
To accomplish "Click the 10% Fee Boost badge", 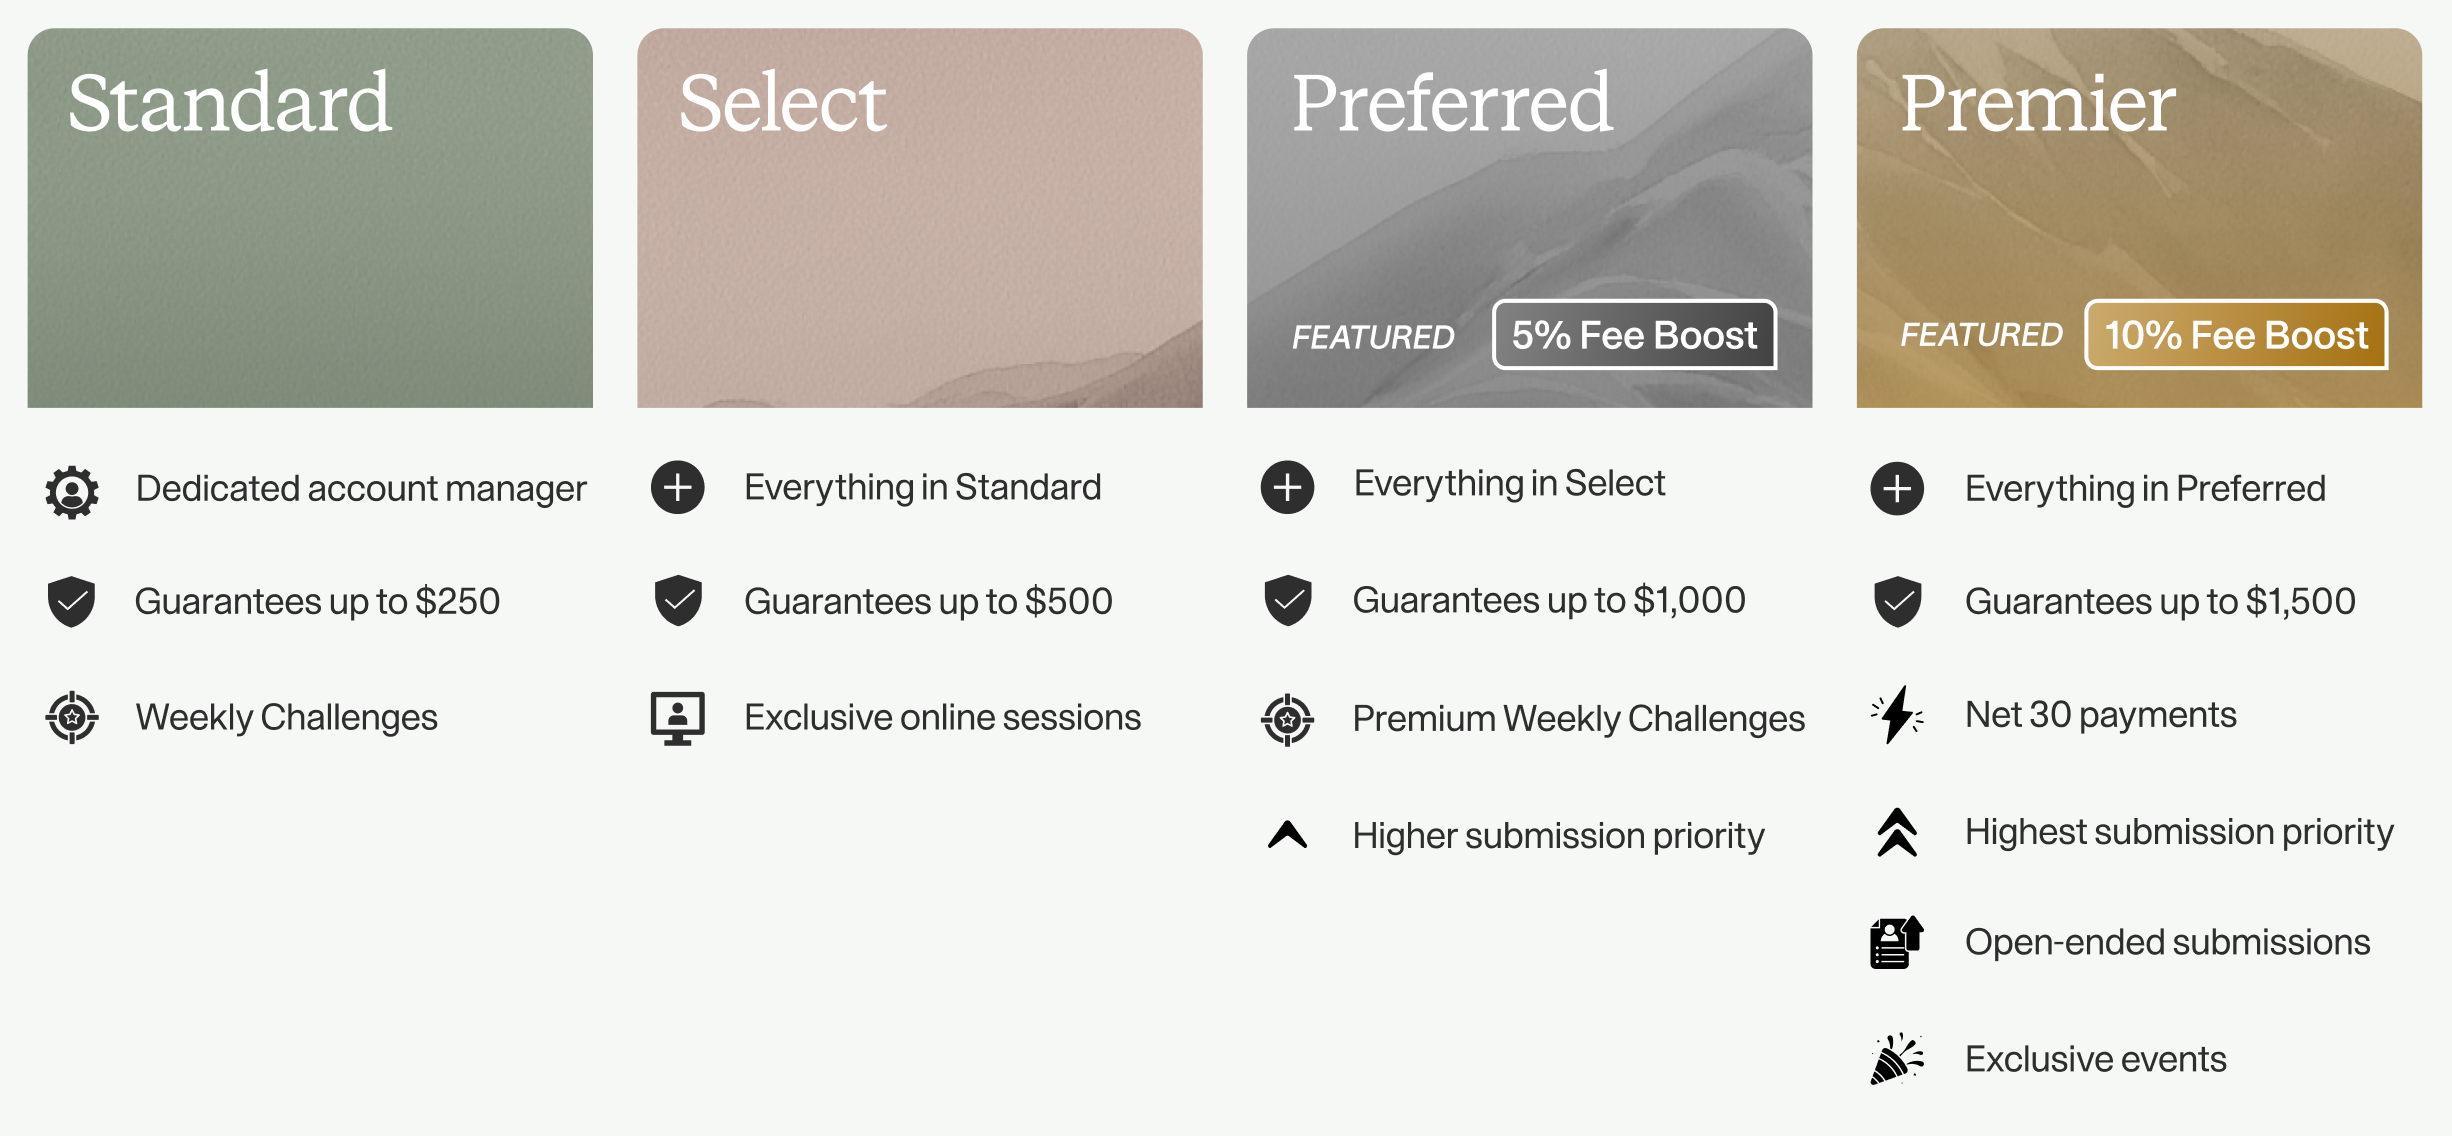I will (2236, 335).
